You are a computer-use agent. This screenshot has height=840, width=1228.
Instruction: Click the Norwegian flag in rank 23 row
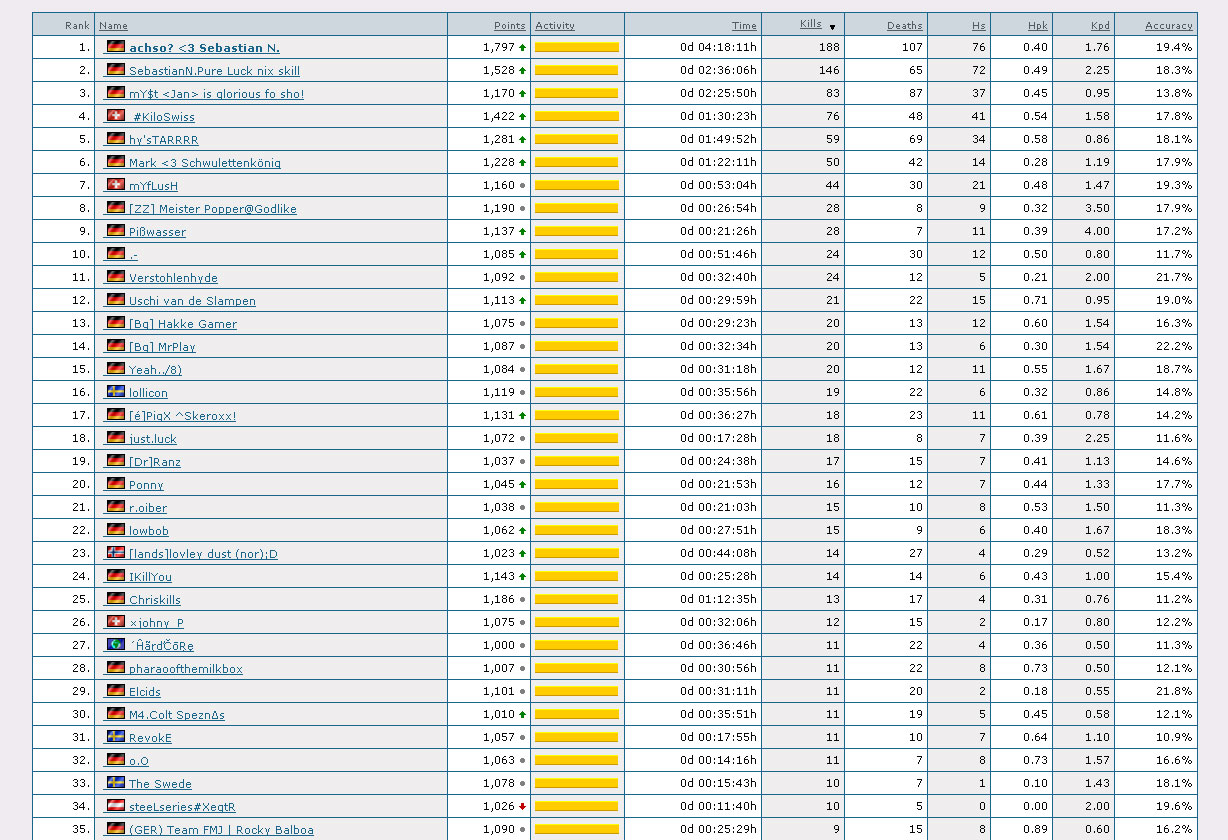[x=116, y=553]
